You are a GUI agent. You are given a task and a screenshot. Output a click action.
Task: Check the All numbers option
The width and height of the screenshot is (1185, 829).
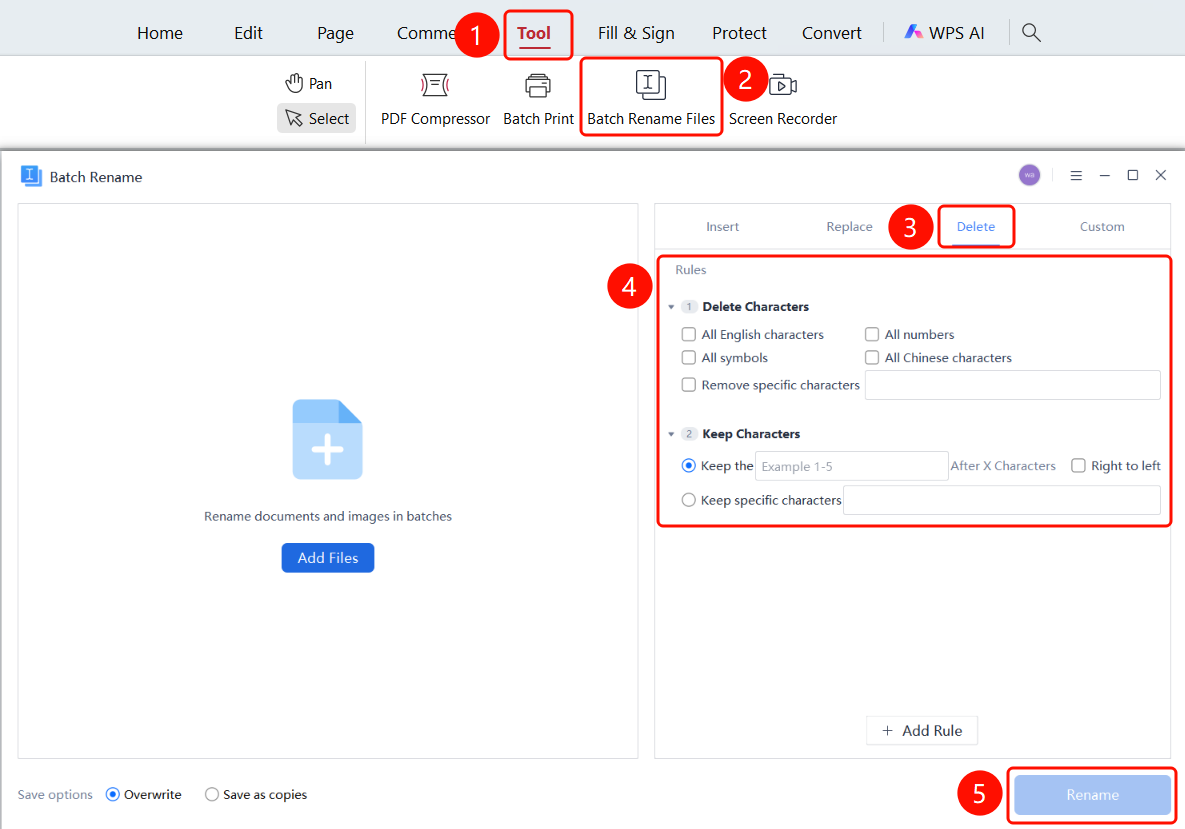(872, 334)
